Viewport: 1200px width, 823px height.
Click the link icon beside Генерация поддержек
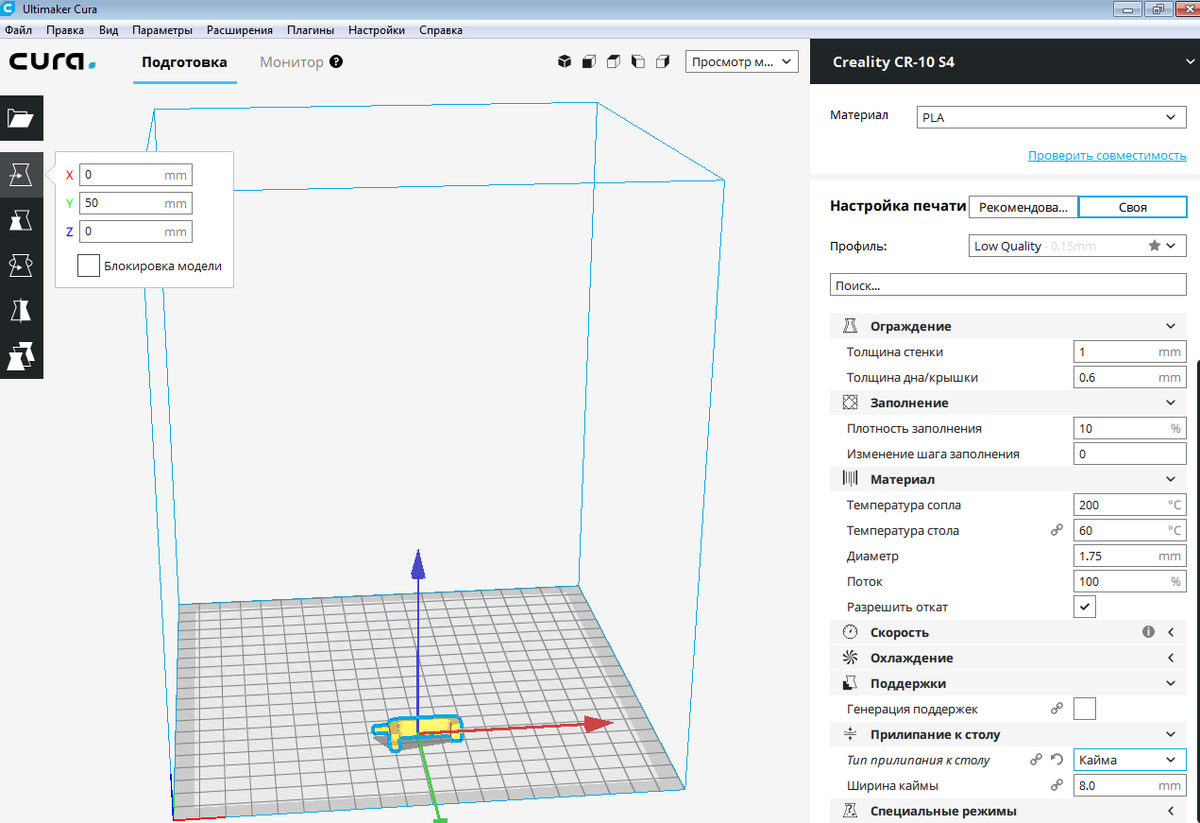pyautogui.click(x=1057, y=709)
